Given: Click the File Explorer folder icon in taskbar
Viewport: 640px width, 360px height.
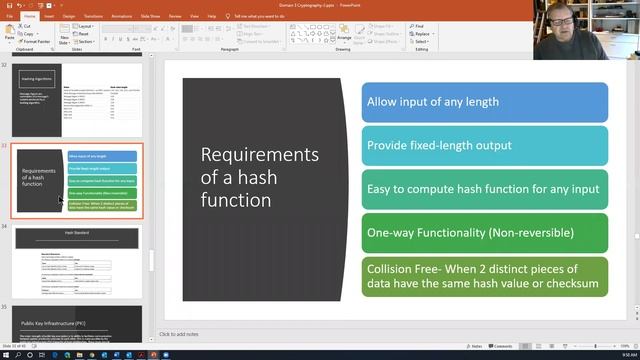Looking at the screenshot, I should 80,355.
